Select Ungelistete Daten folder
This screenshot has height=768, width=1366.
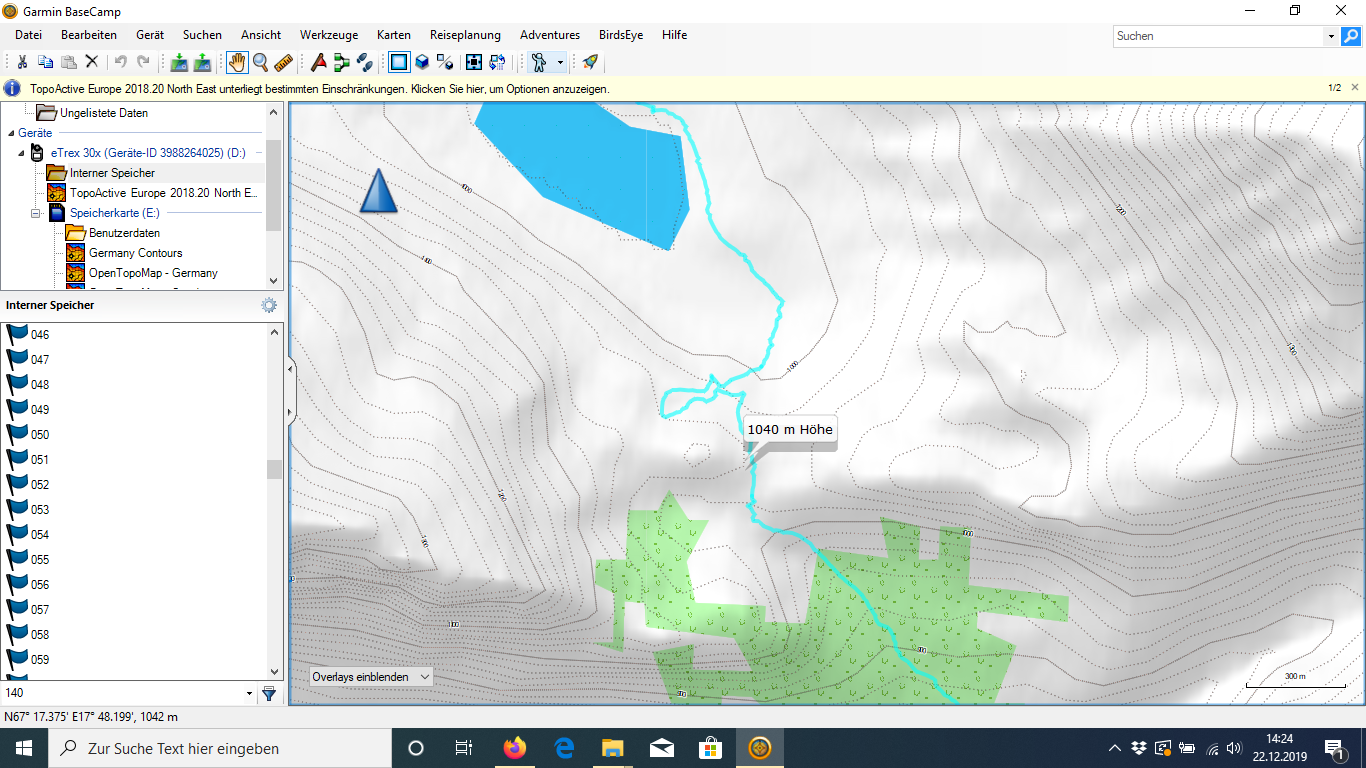click(x=104, y=113)
